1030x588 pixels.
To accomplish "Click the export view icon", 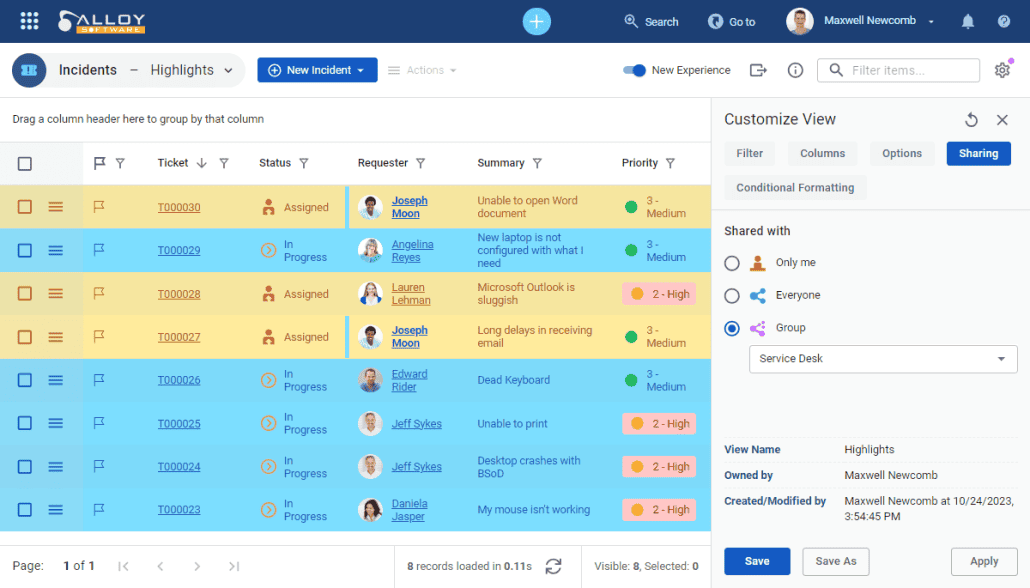I will (x=758, y=70).
